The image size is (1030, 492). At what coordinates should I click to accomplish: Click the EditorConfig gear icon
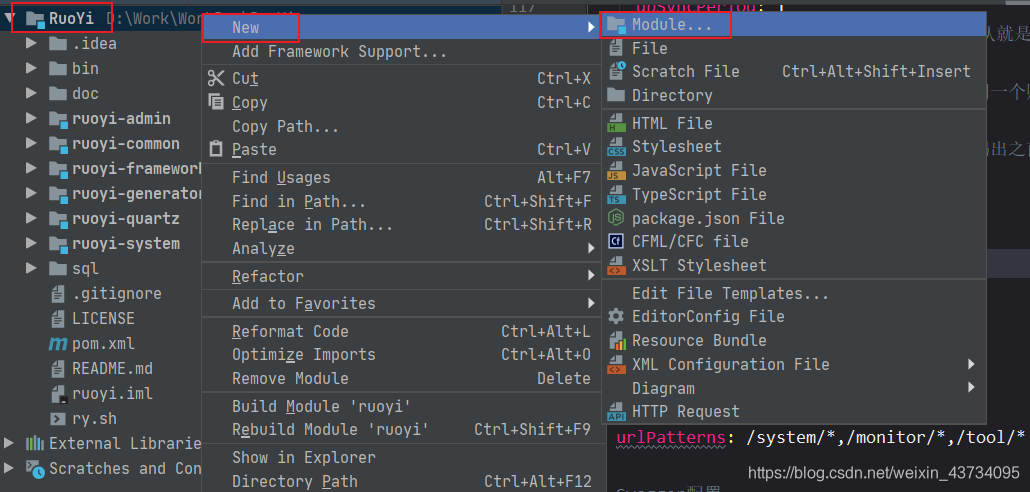click(x=616, y=316)
